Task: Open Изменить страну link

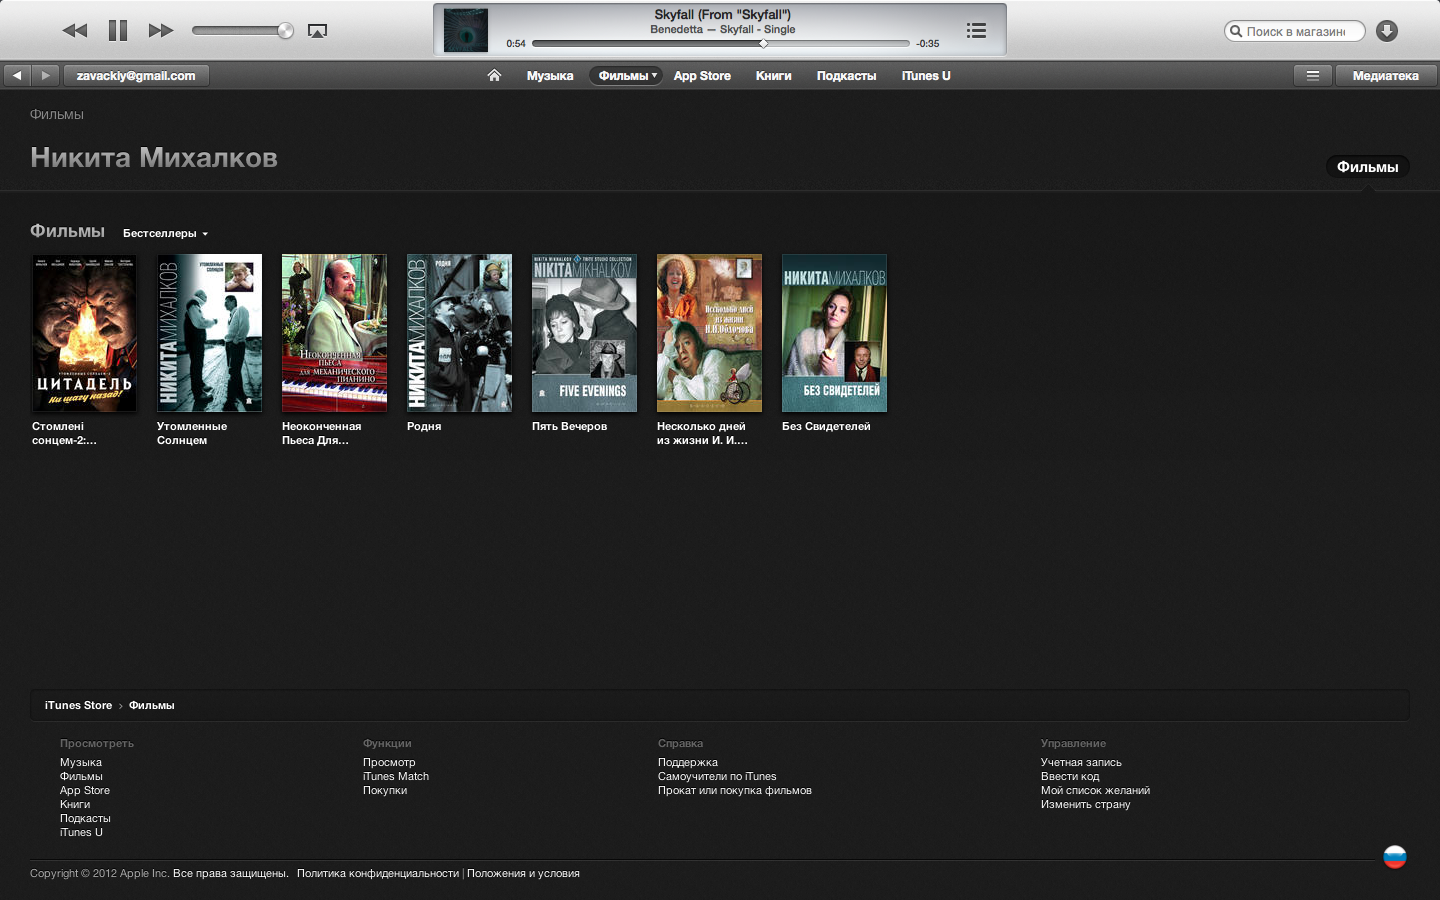Action: click(1085, 804)
